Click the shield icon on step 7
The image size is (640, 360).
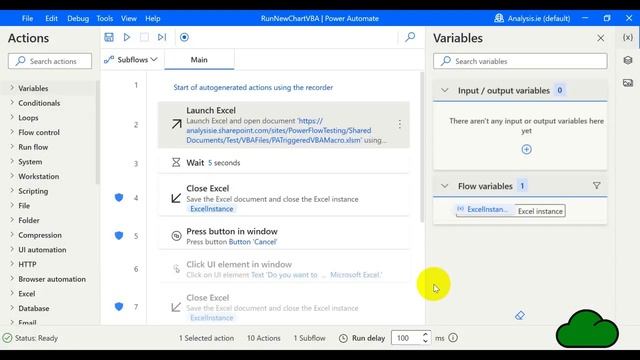pos(119,307)
